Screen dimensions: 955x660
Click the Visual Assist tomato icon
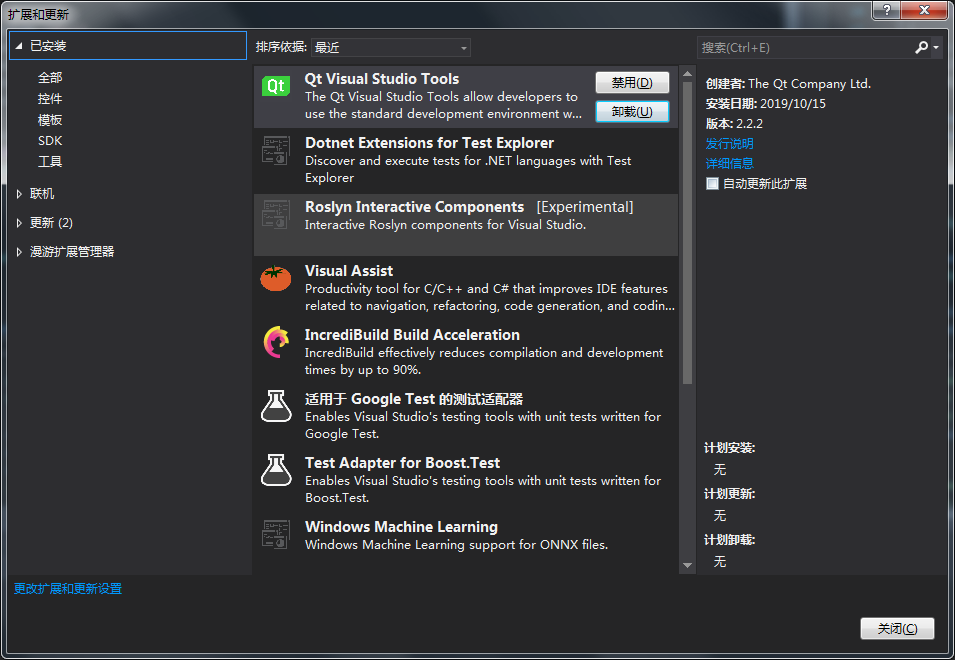tap(275, 278)
